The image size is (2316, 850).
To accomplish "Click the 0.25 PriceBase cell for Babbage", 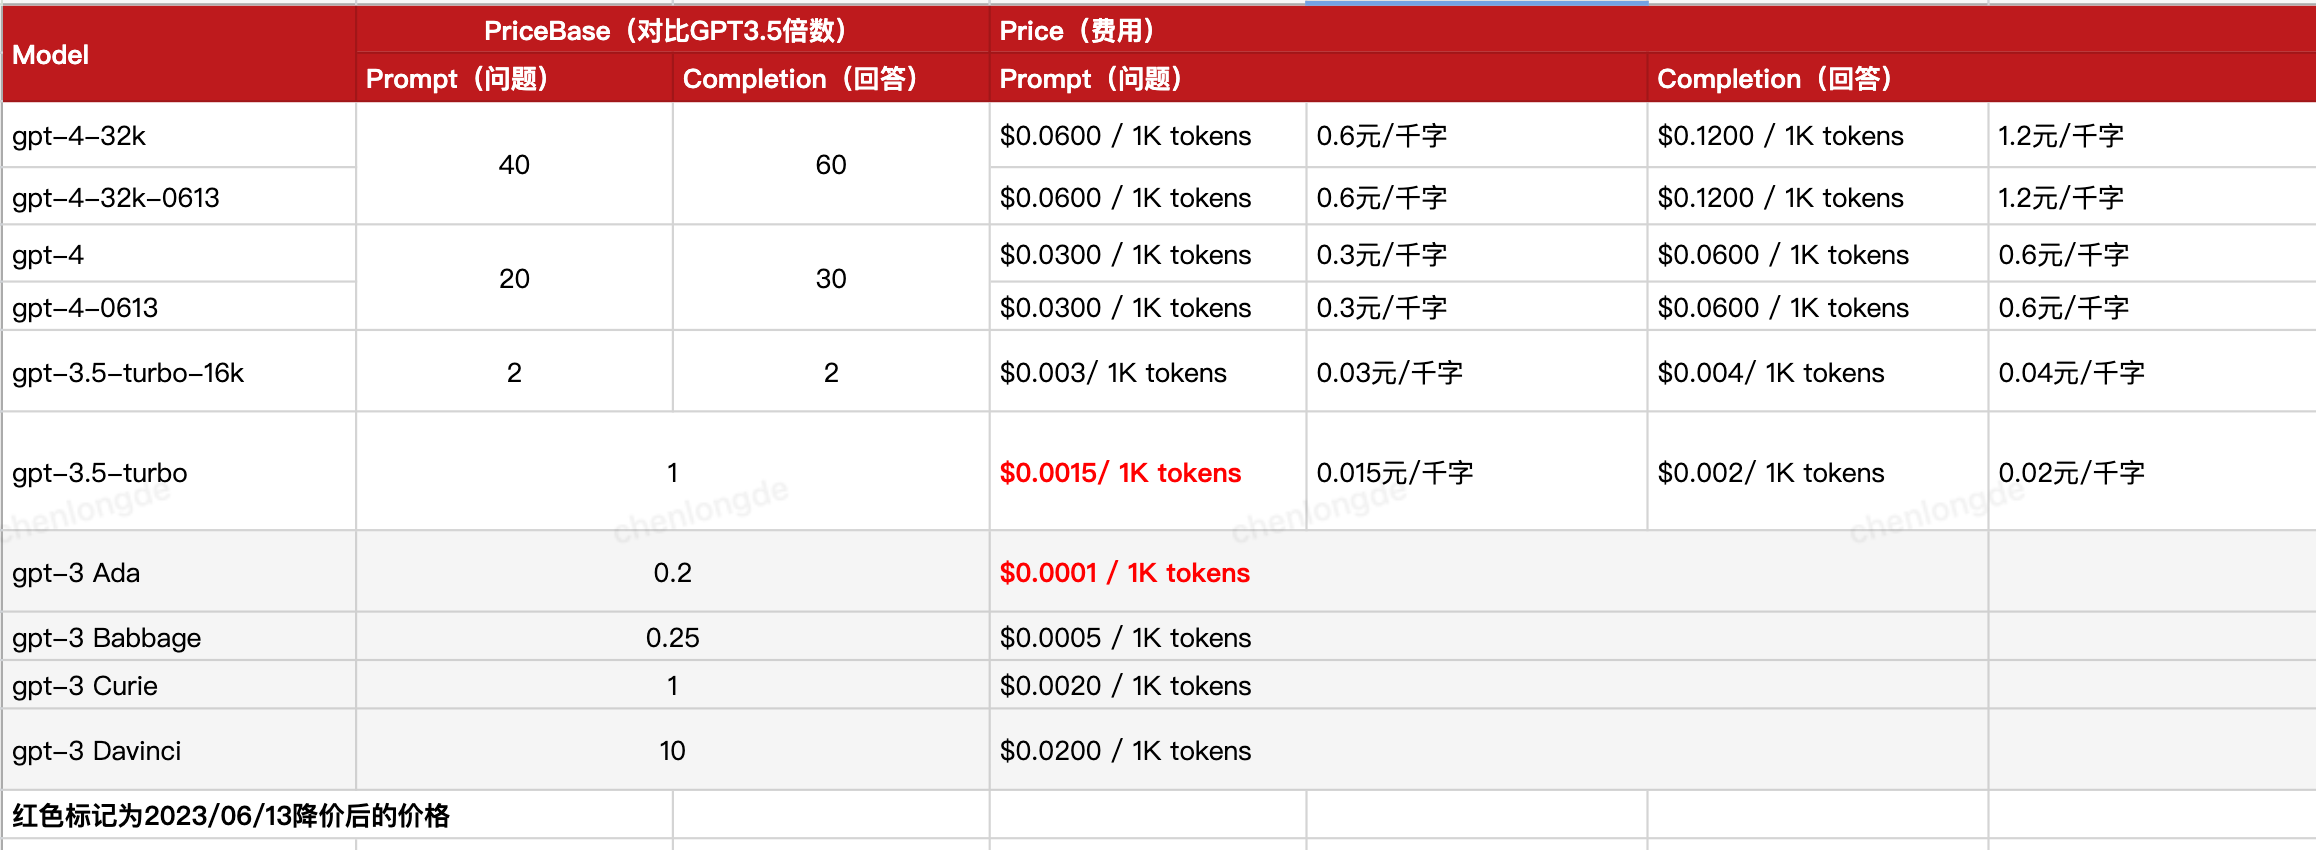I will point(672,638).
